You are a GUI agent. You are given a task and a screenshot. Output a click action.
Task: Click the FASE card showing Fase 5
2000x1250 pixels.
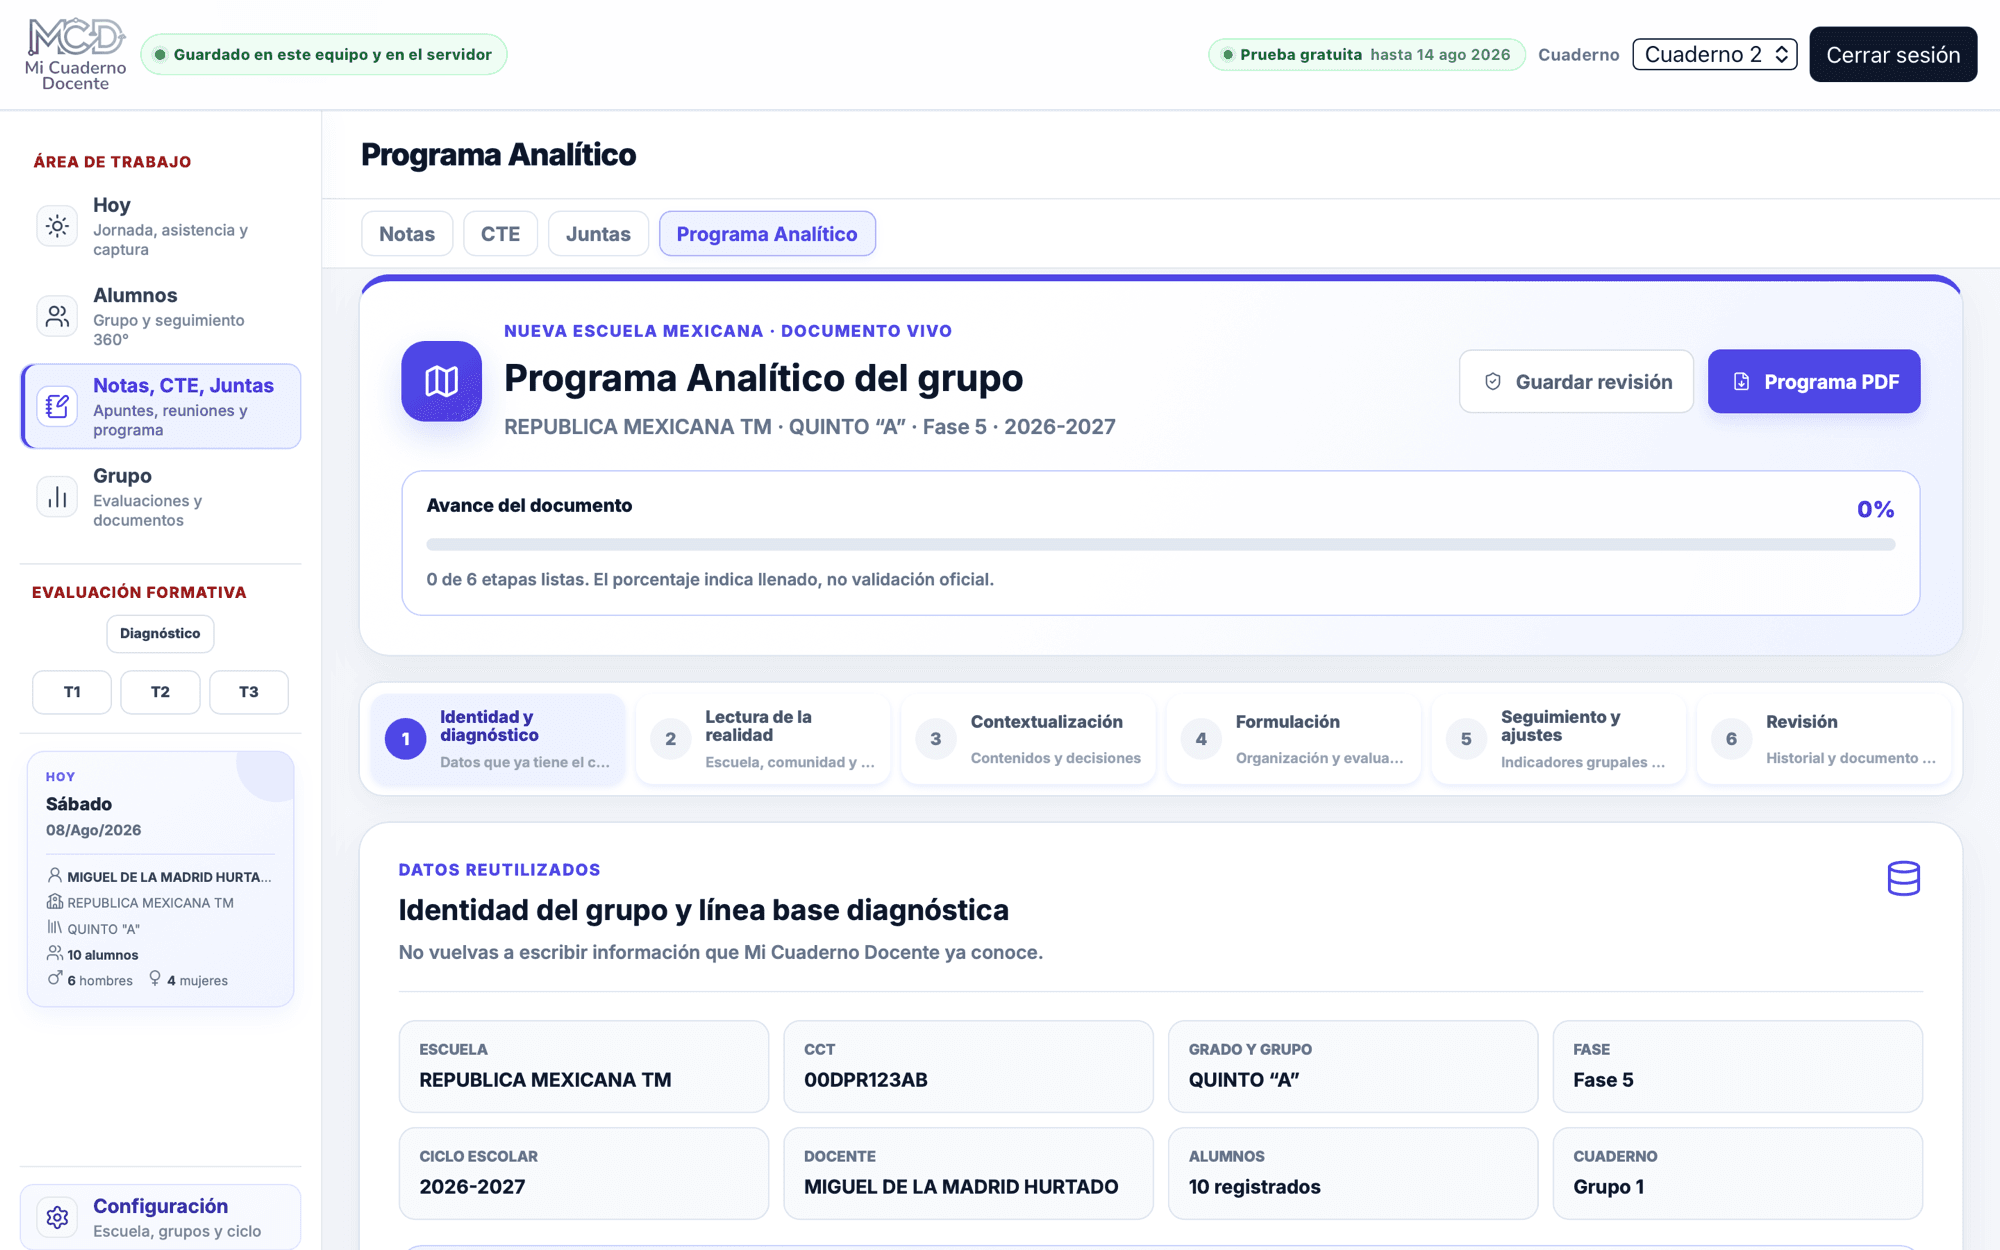pos(1738,1066)
